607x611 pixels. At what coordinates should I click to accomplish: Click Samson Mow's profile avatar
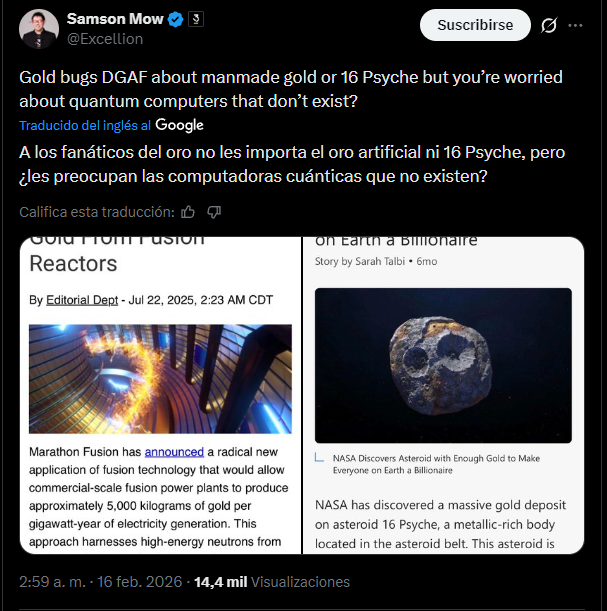coord(38,28)
